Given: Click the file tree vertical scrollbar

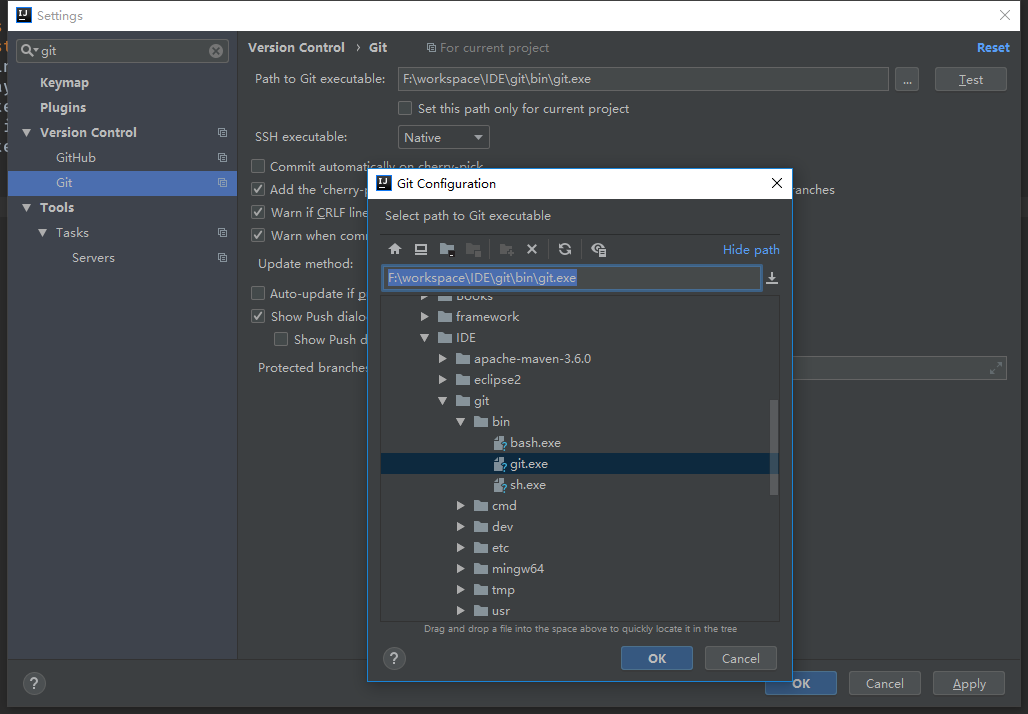Looking at the screenshot, I should 774,445.
